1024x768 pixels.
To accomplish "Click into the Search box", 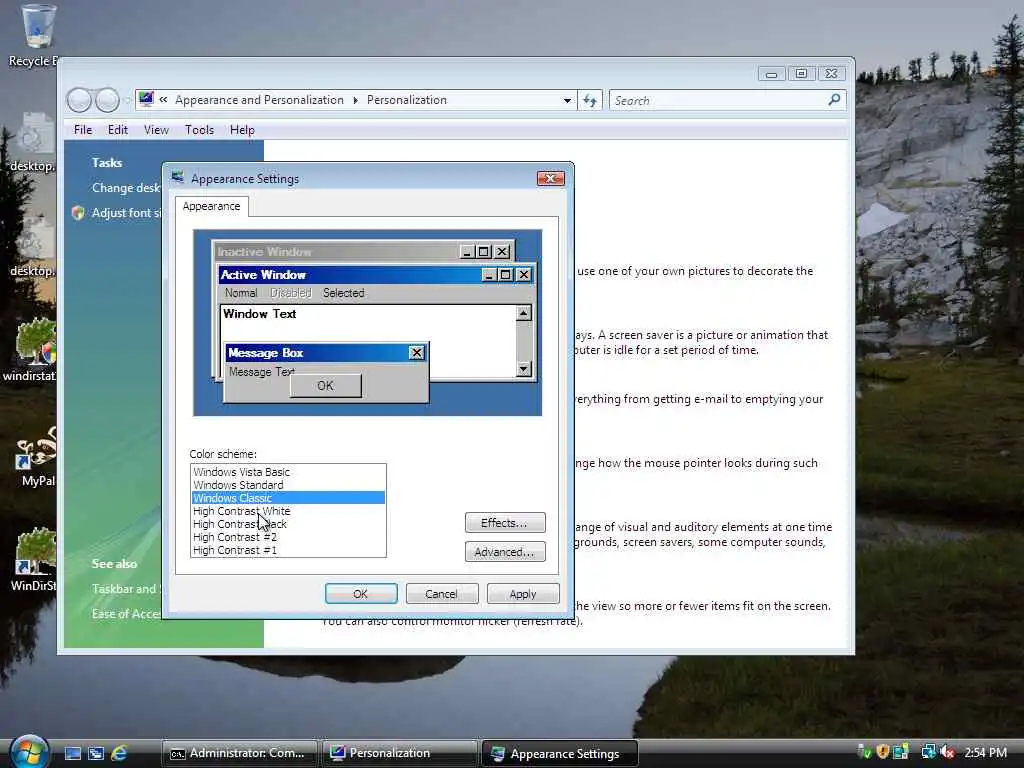I will click(x=717, y=101).
